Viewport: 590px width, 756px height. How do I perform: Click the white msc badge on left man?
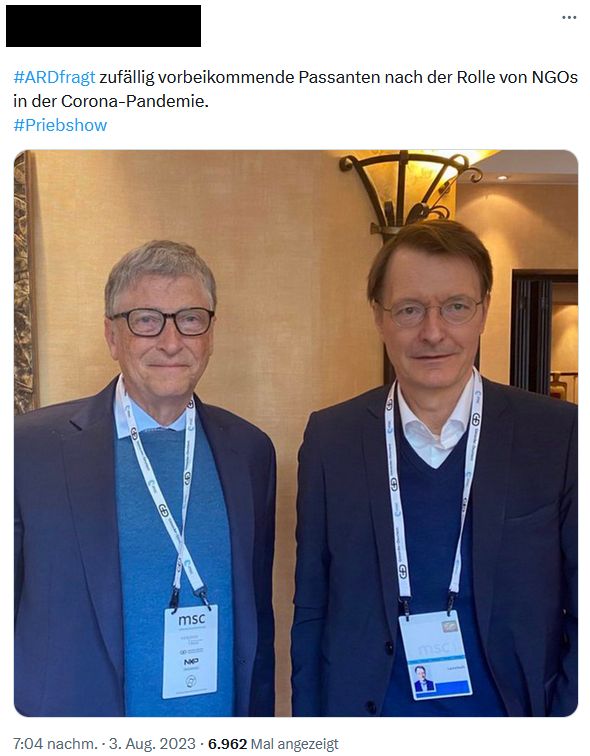(x=190, y=651)
